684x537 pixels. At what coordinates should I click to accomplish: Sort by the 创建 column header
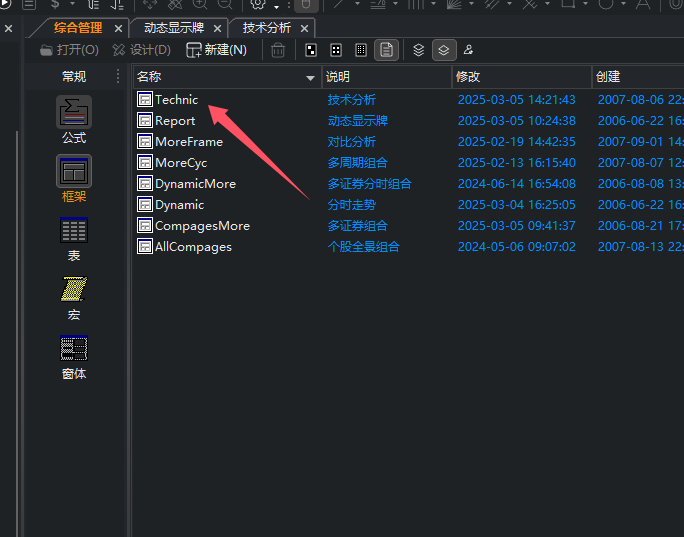638,77
